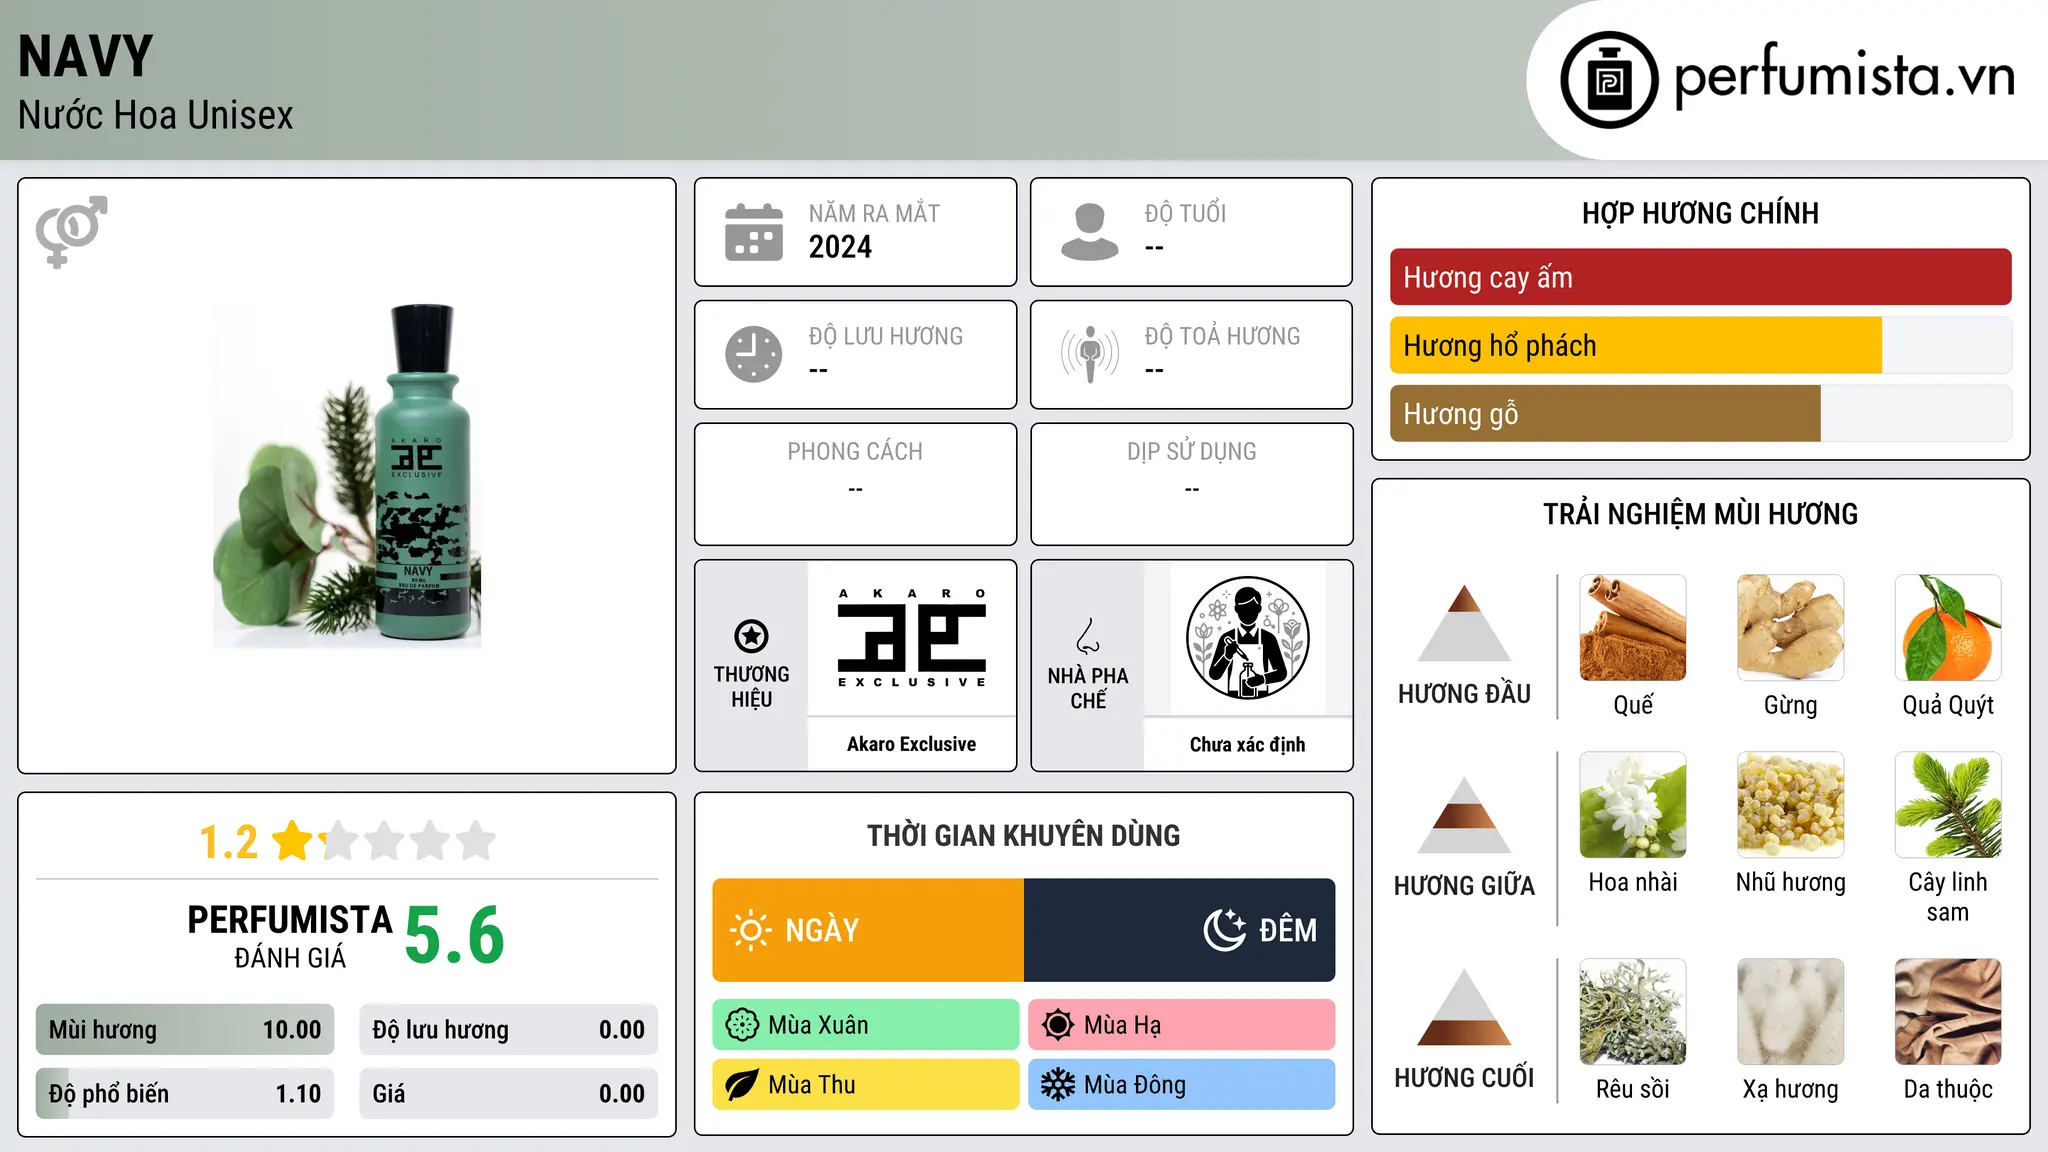Click the Quế cinnamon note image
The width and height of the screenshot is (2048, 1152).
tap(1633, 628)
